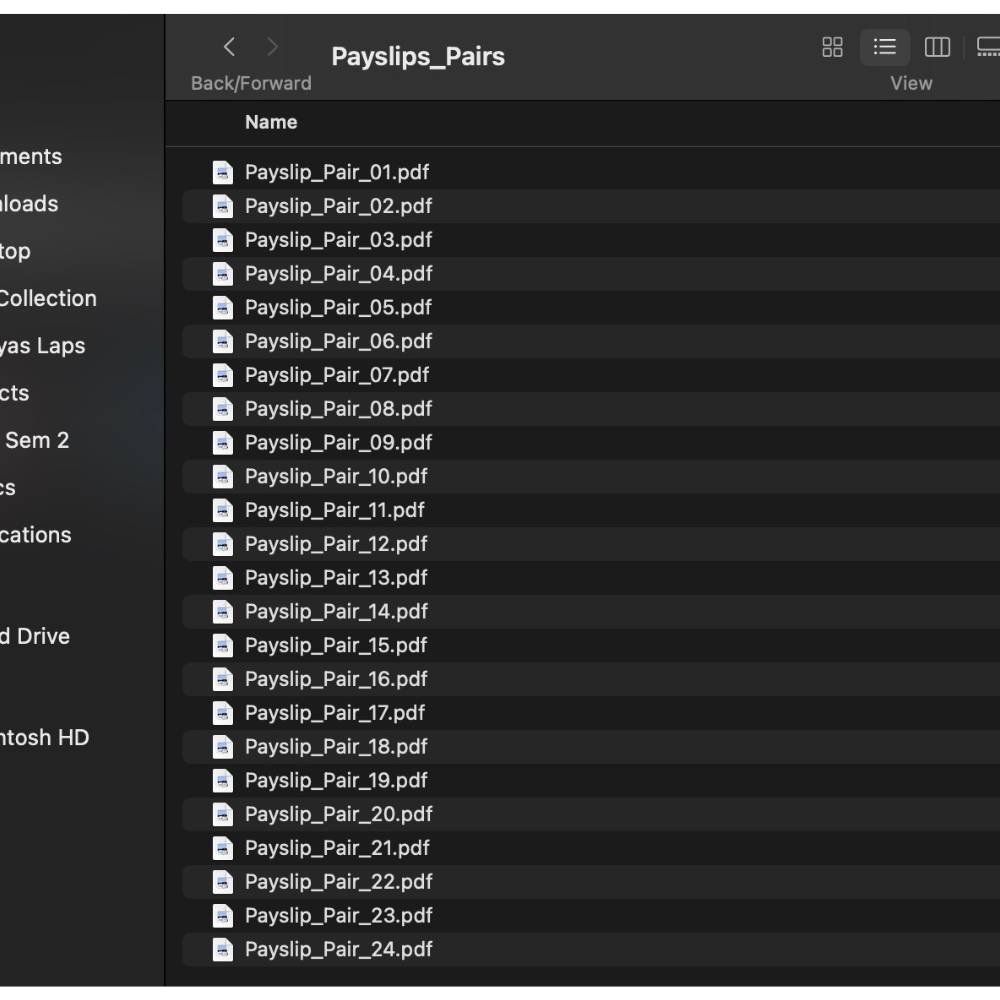Select Payslip_Pair_05.pdf
The height and width of the screenshot is (1000, 1000).
tap(338, 307)
